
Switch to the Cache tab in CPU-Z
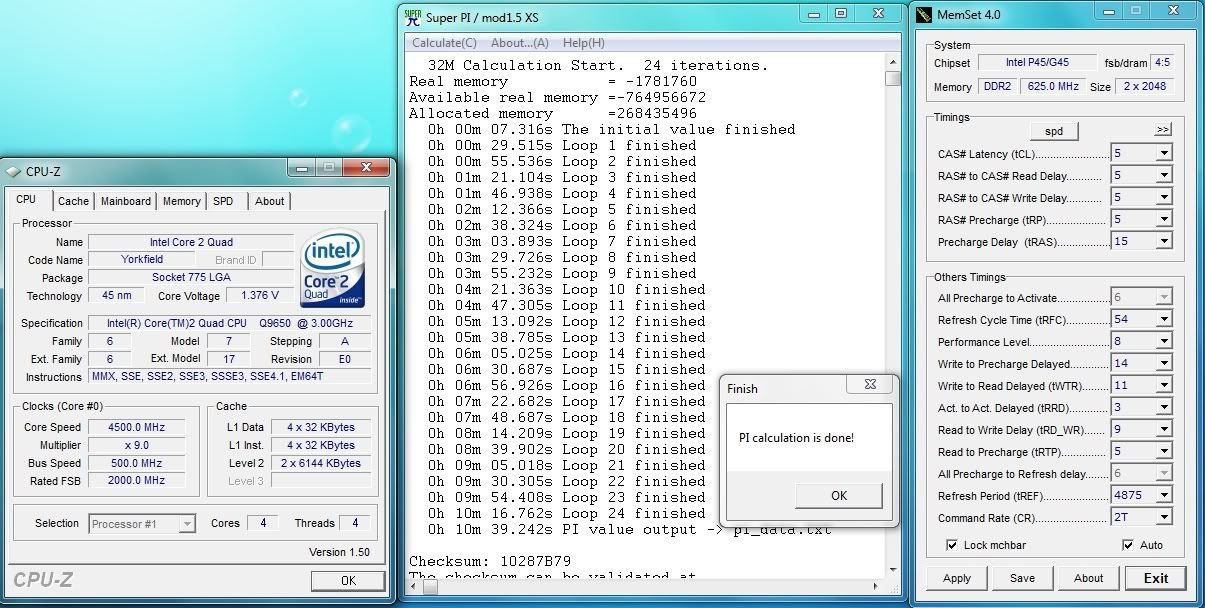coord(73,201)
